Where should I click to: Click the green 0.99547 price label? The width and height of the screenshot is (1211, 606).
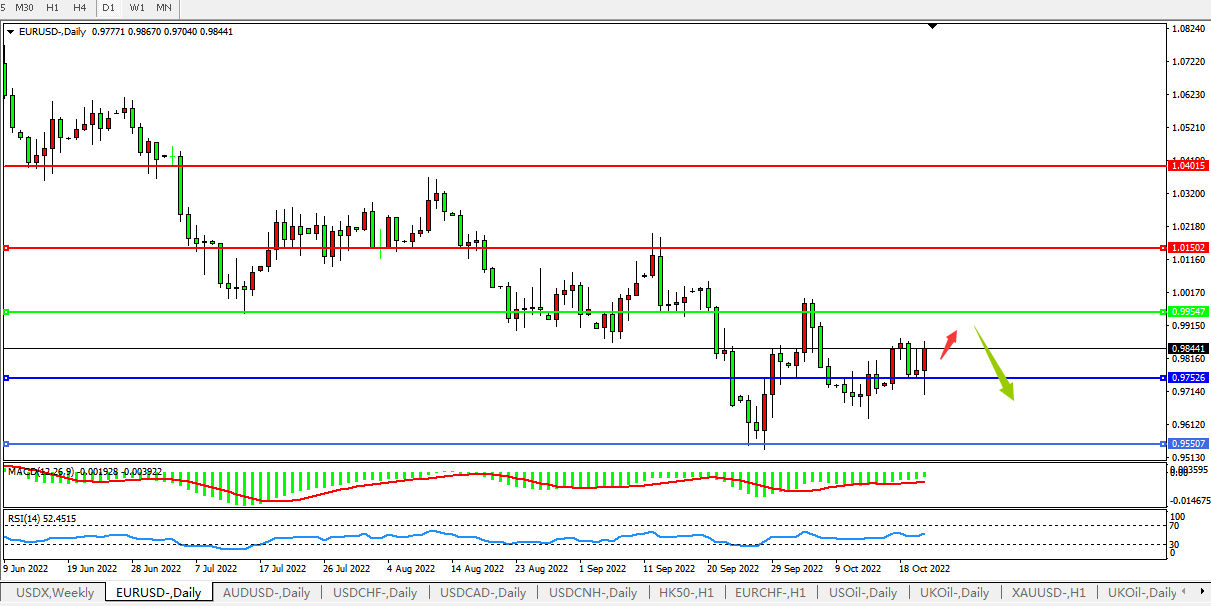1188,312
